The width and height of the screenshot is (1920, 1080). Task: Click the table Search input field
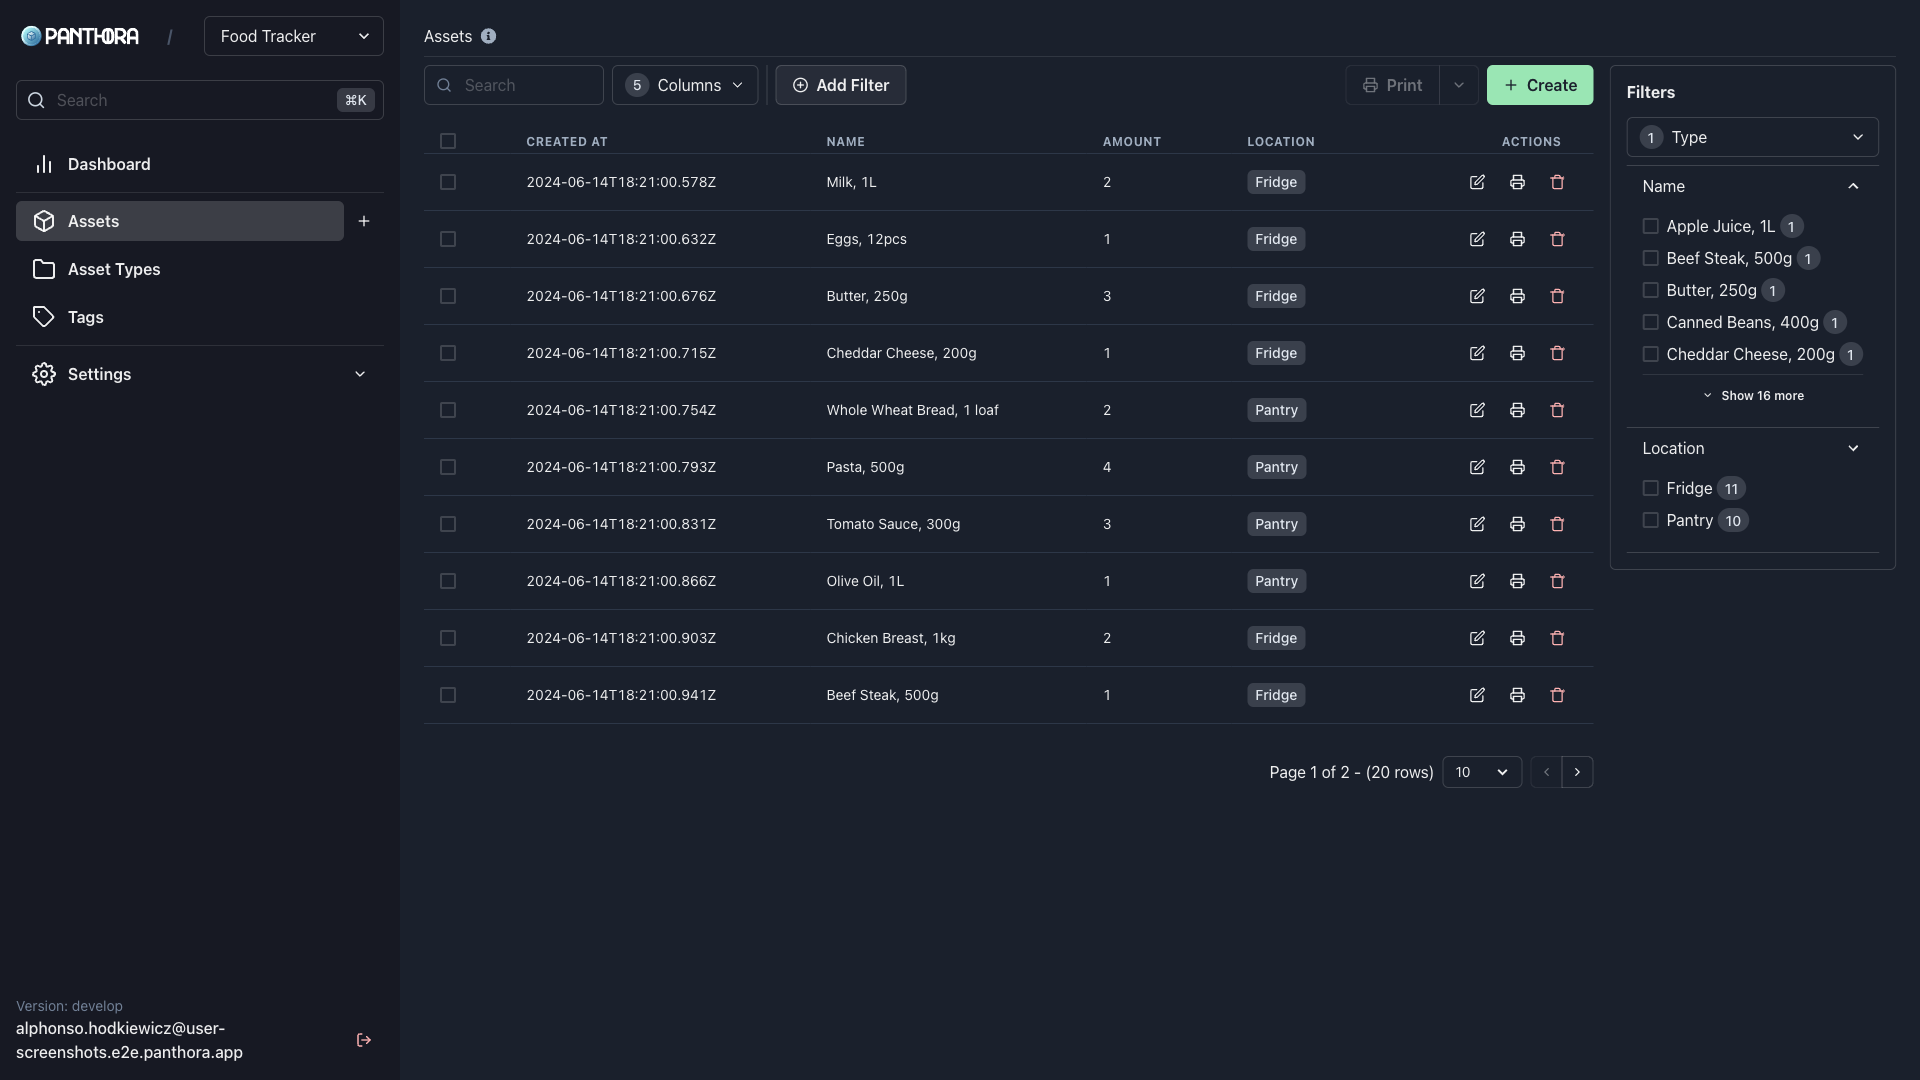pyautogui.click(x=525, y=85)
